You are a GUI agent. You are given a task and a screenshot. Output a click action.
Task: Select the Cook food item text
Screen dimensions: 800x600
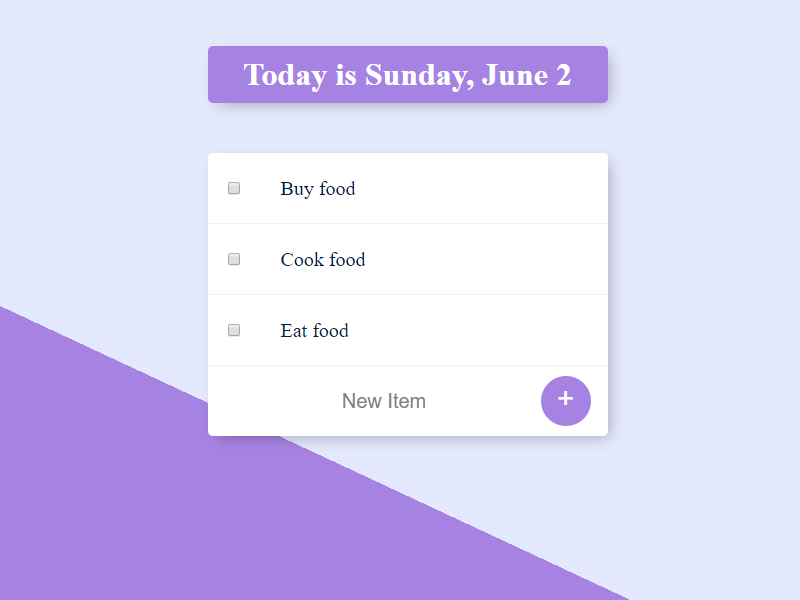tap(323, 259)
